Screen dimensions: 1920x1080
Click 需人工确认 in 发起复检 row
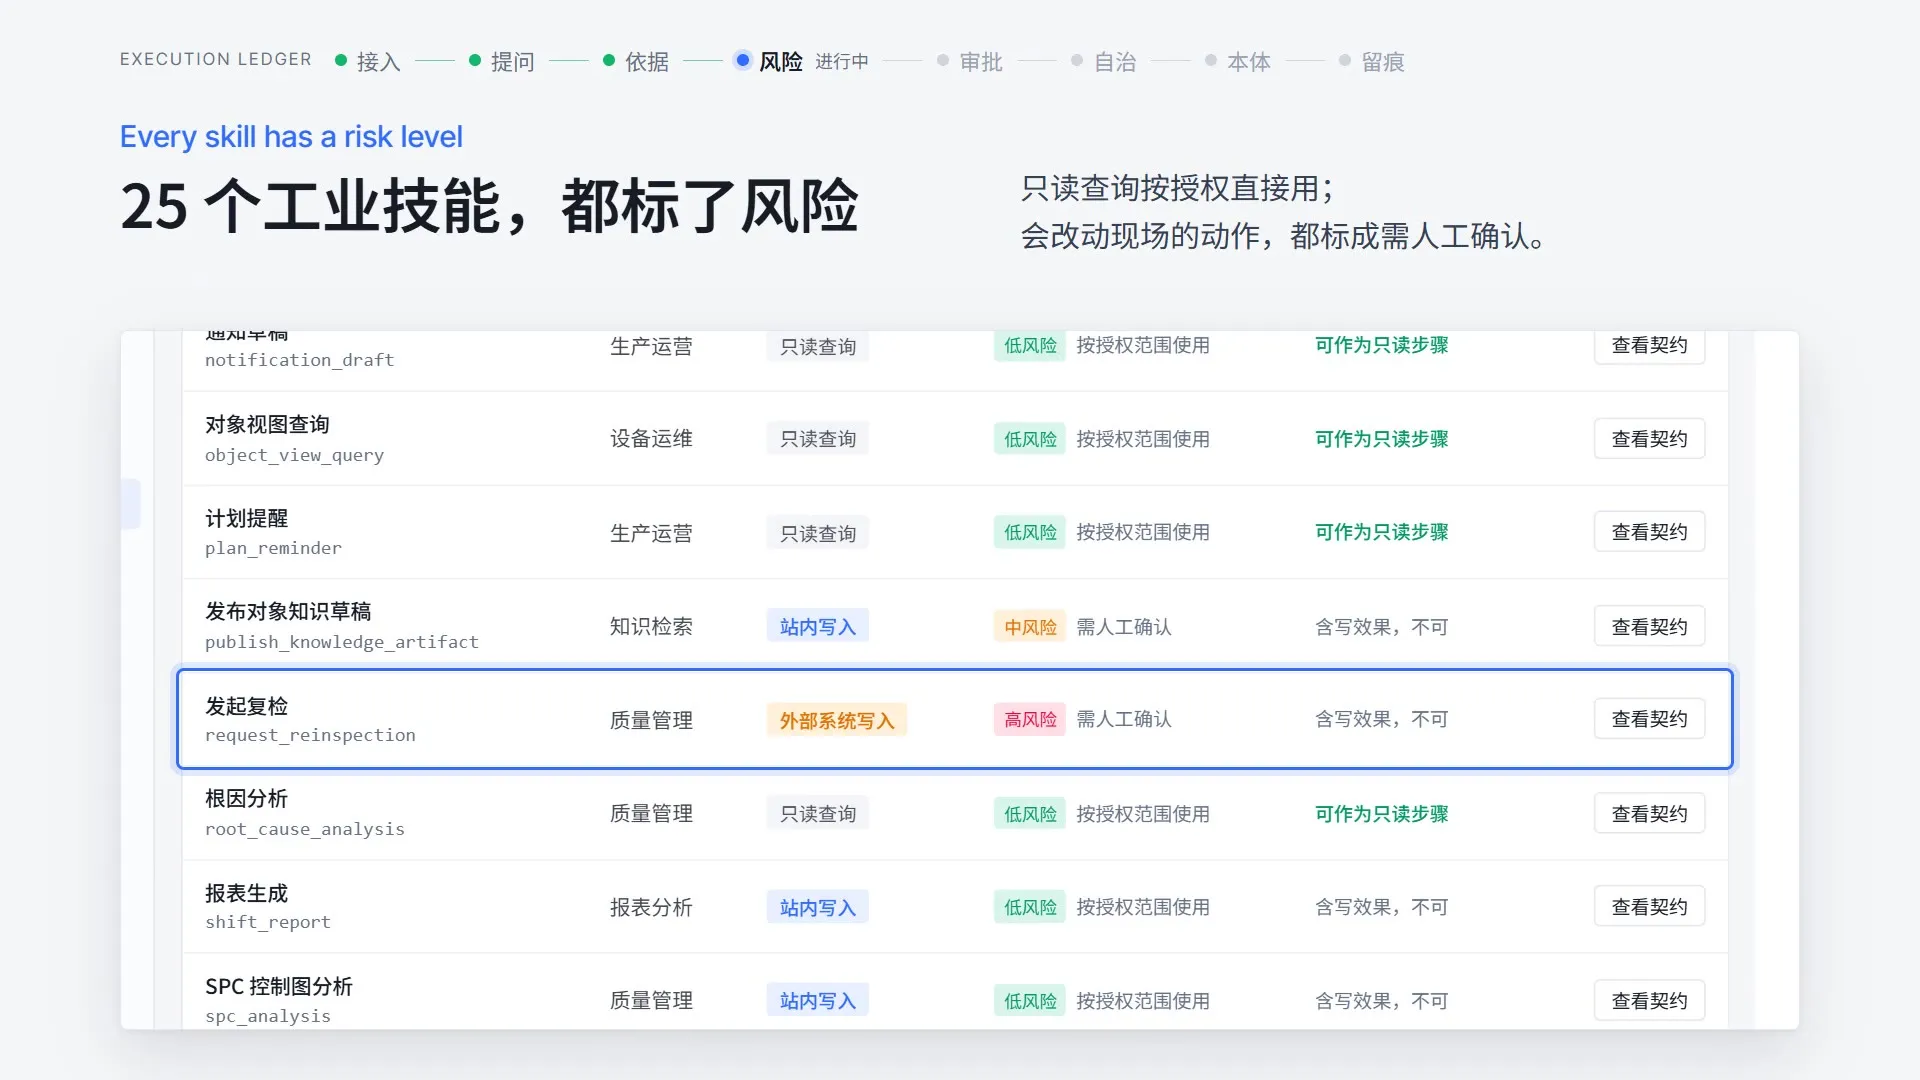(x=1124, y=719)
